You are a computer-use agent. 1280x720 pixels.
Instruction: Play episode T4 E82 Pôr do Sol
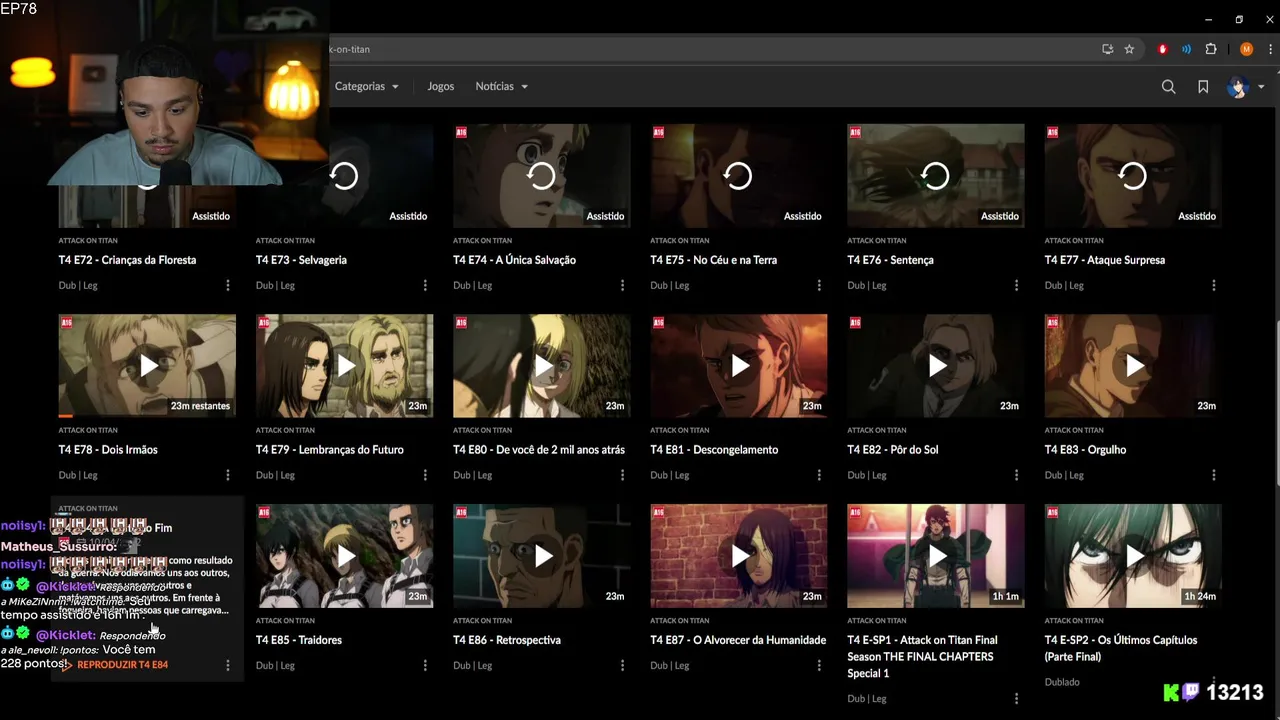coord(936,366)
